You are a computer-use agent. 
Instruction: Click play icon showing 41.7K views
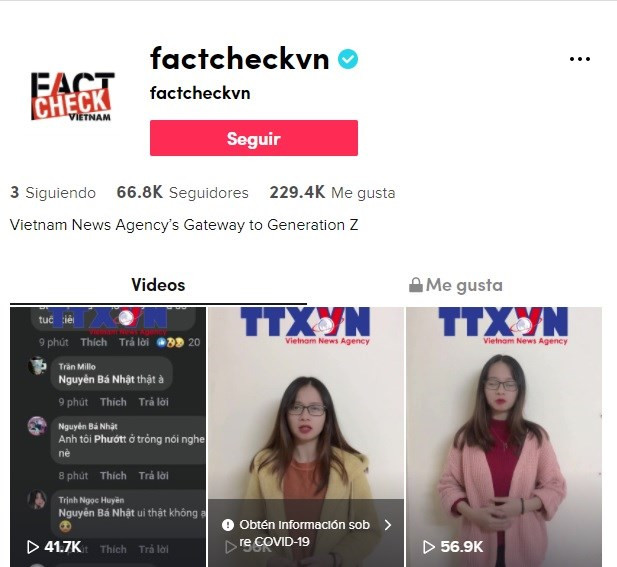point(33,547)
